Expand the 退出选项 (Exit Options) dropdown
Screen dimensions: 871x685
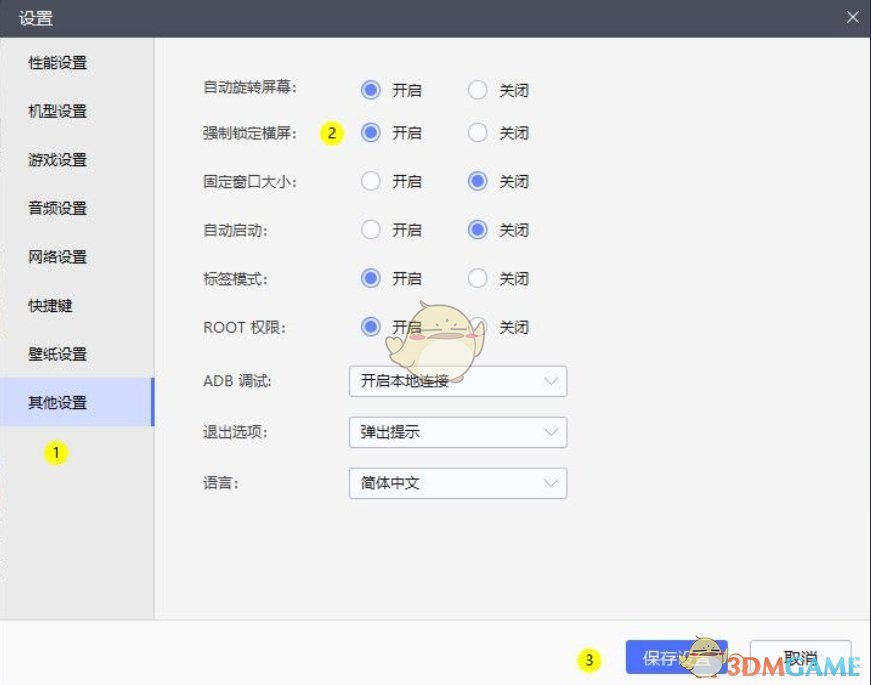(x=457, y=432)
